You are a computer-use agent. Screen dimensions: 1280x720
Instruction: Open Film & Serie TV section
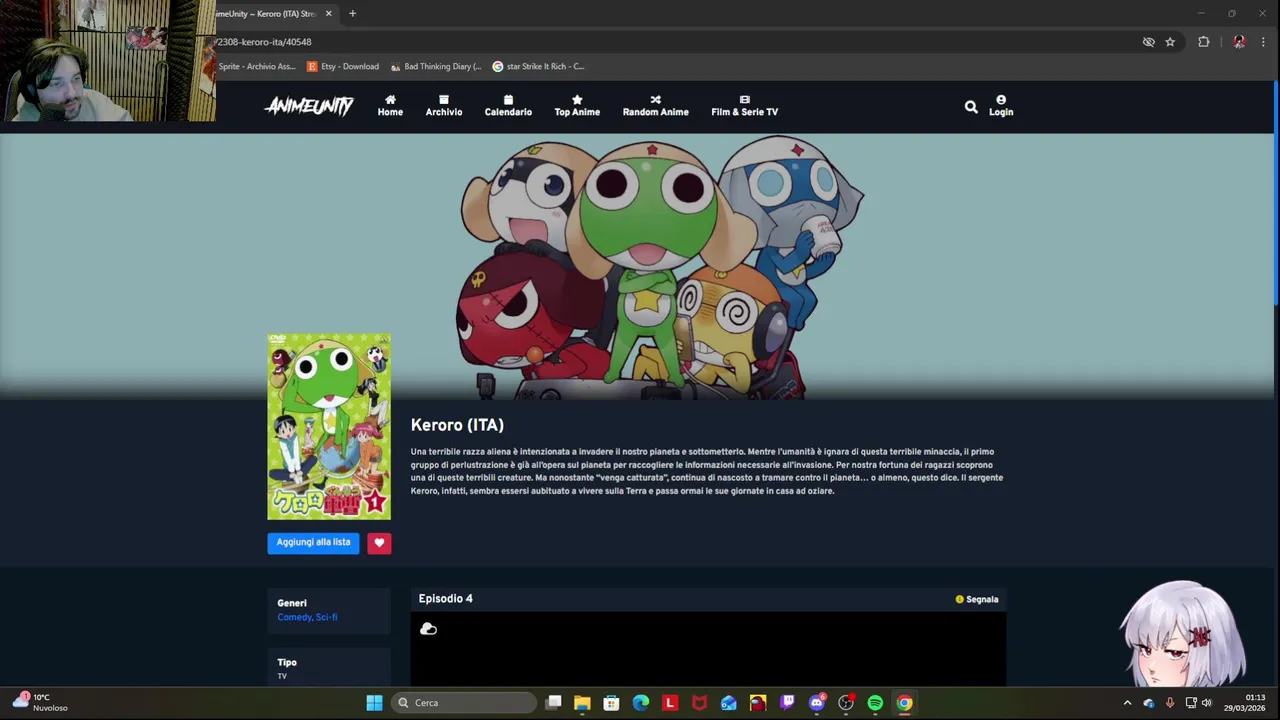[744, 106]
